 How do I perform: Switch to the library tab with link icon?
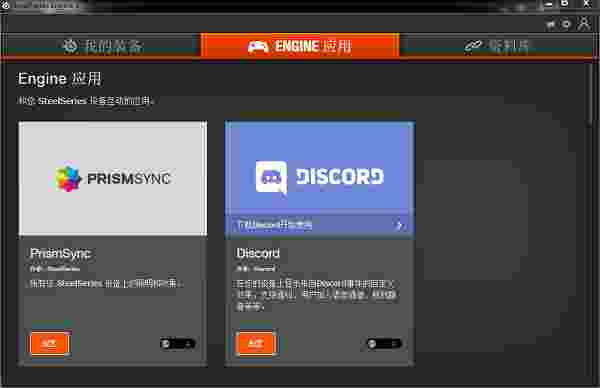497,46
